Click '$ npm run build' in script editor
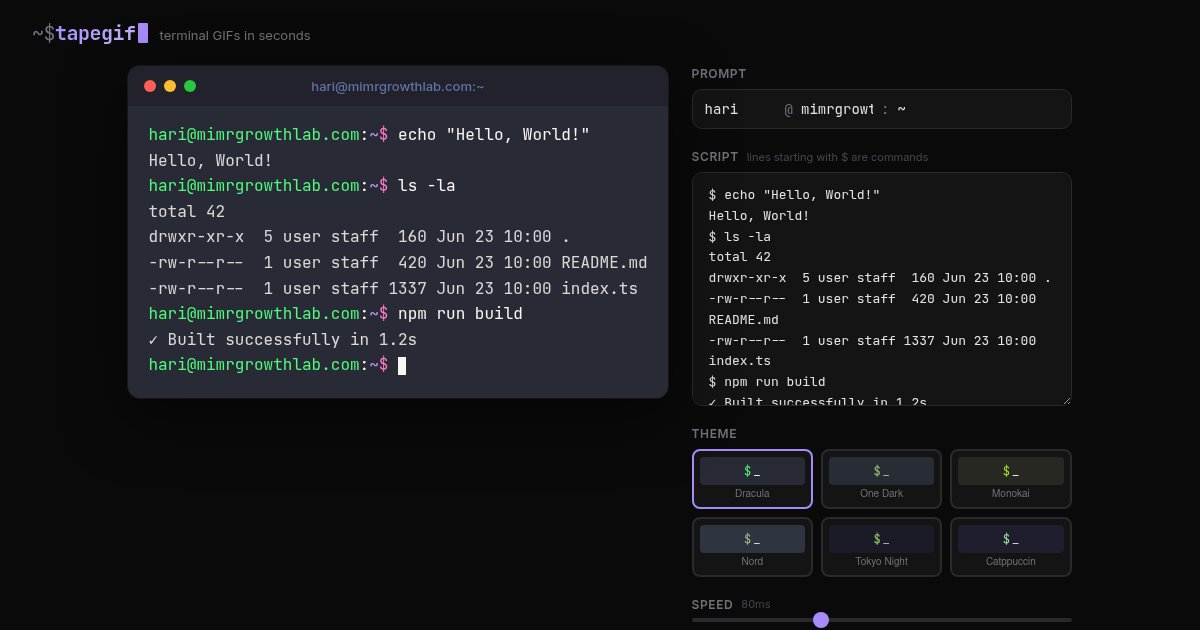This screenshot has width=1200, height=630. [x=767, y=382]
